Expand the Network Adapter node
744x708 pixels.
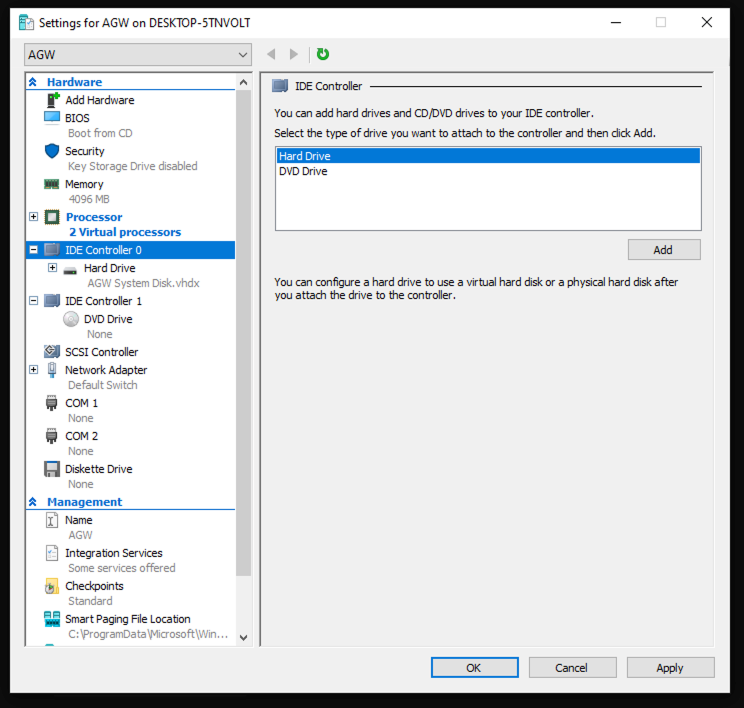34,370
